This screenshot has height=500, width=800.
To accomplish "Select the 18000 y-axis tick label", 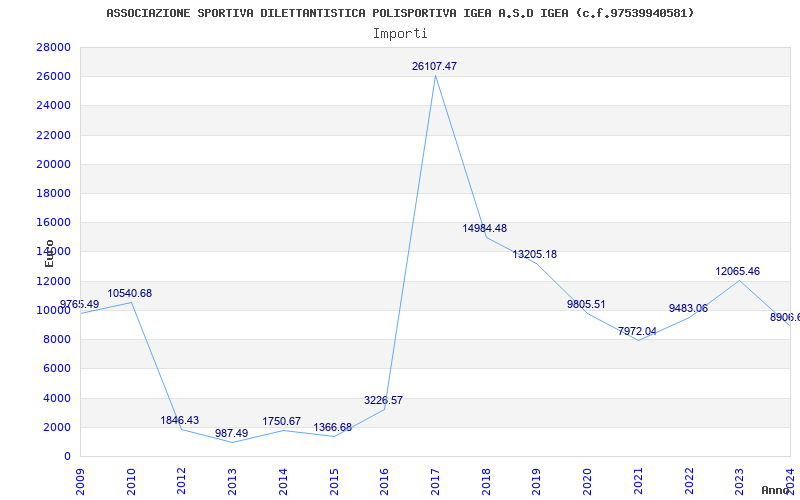I will [54, 193].
